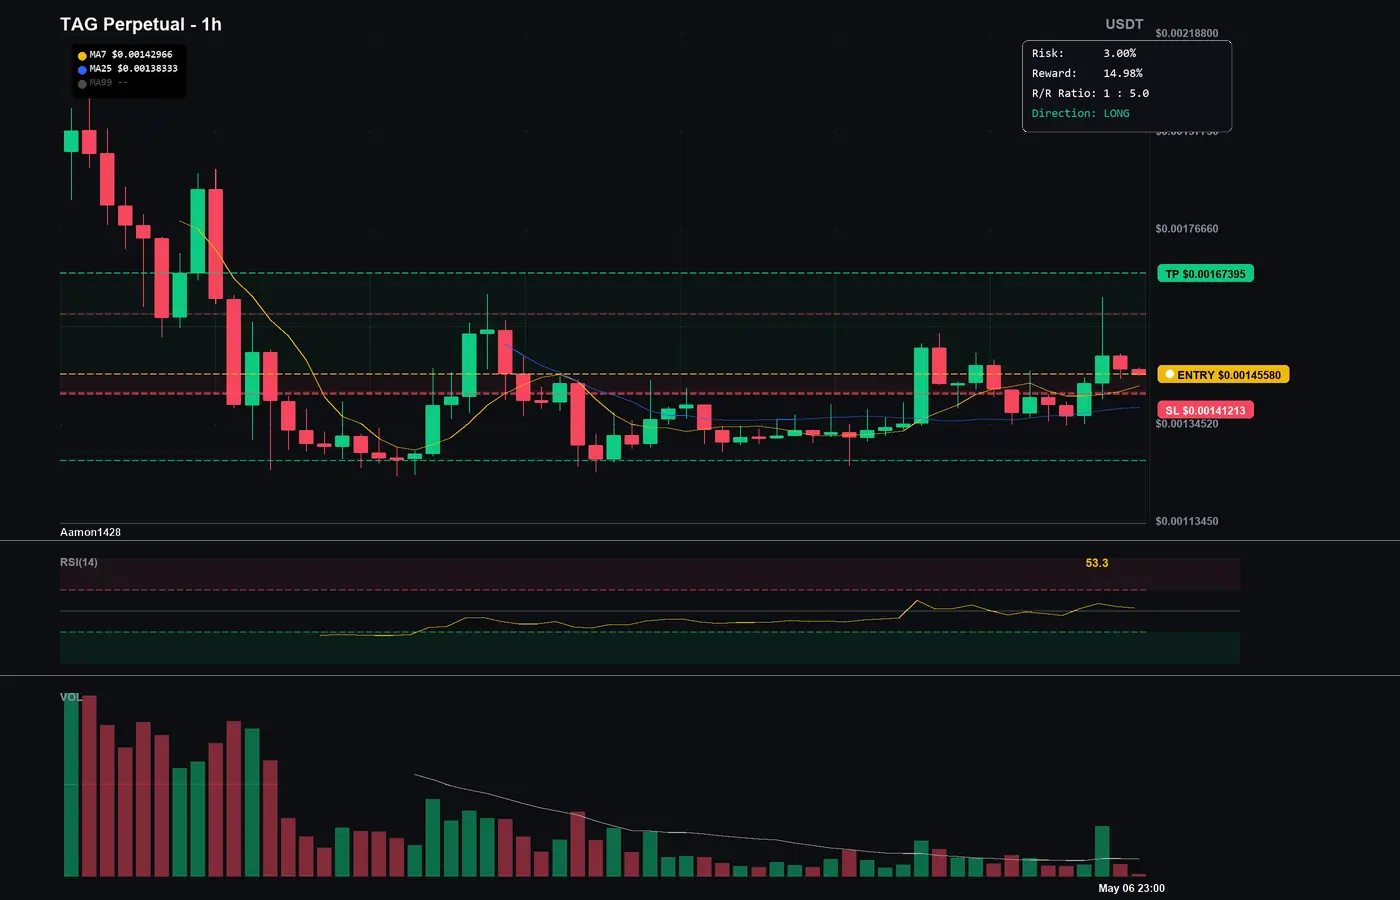1400x900 pixels.
Task: Click the "MA25 $0.00138333" legend text
Action: 134,69
